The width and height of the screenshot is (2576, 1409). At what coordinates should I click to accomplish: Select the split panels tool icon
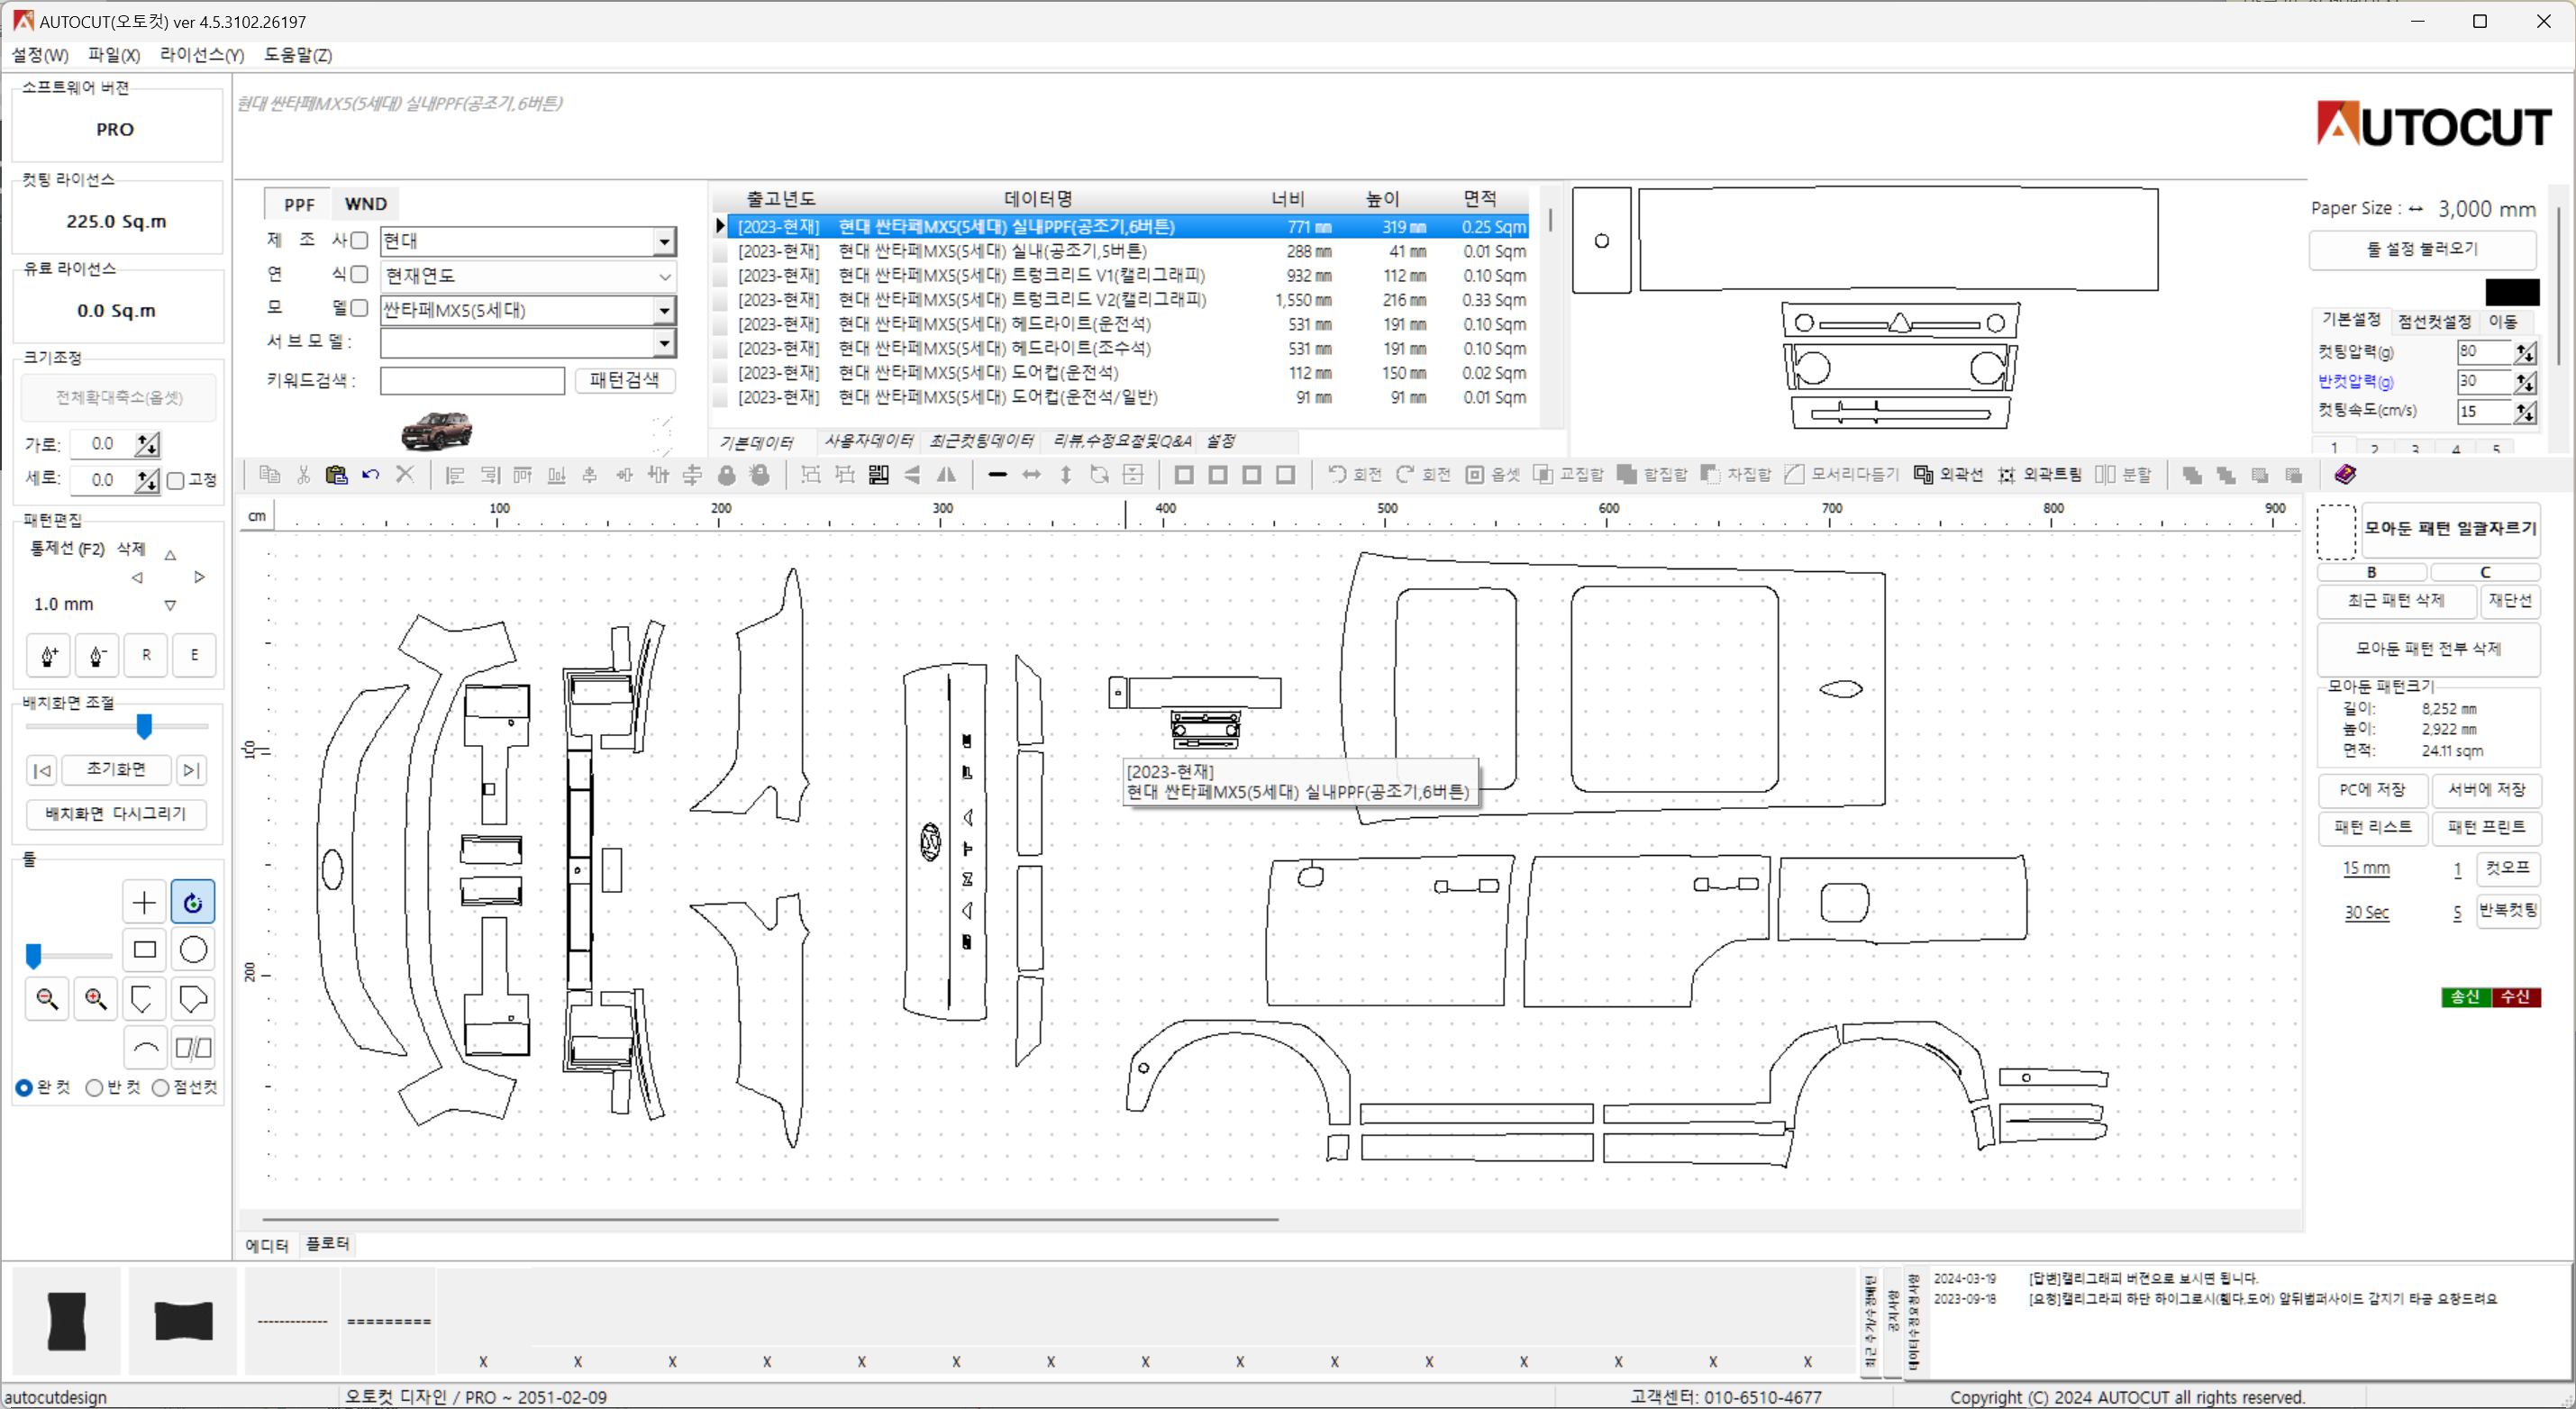[x=193, y=1048]
